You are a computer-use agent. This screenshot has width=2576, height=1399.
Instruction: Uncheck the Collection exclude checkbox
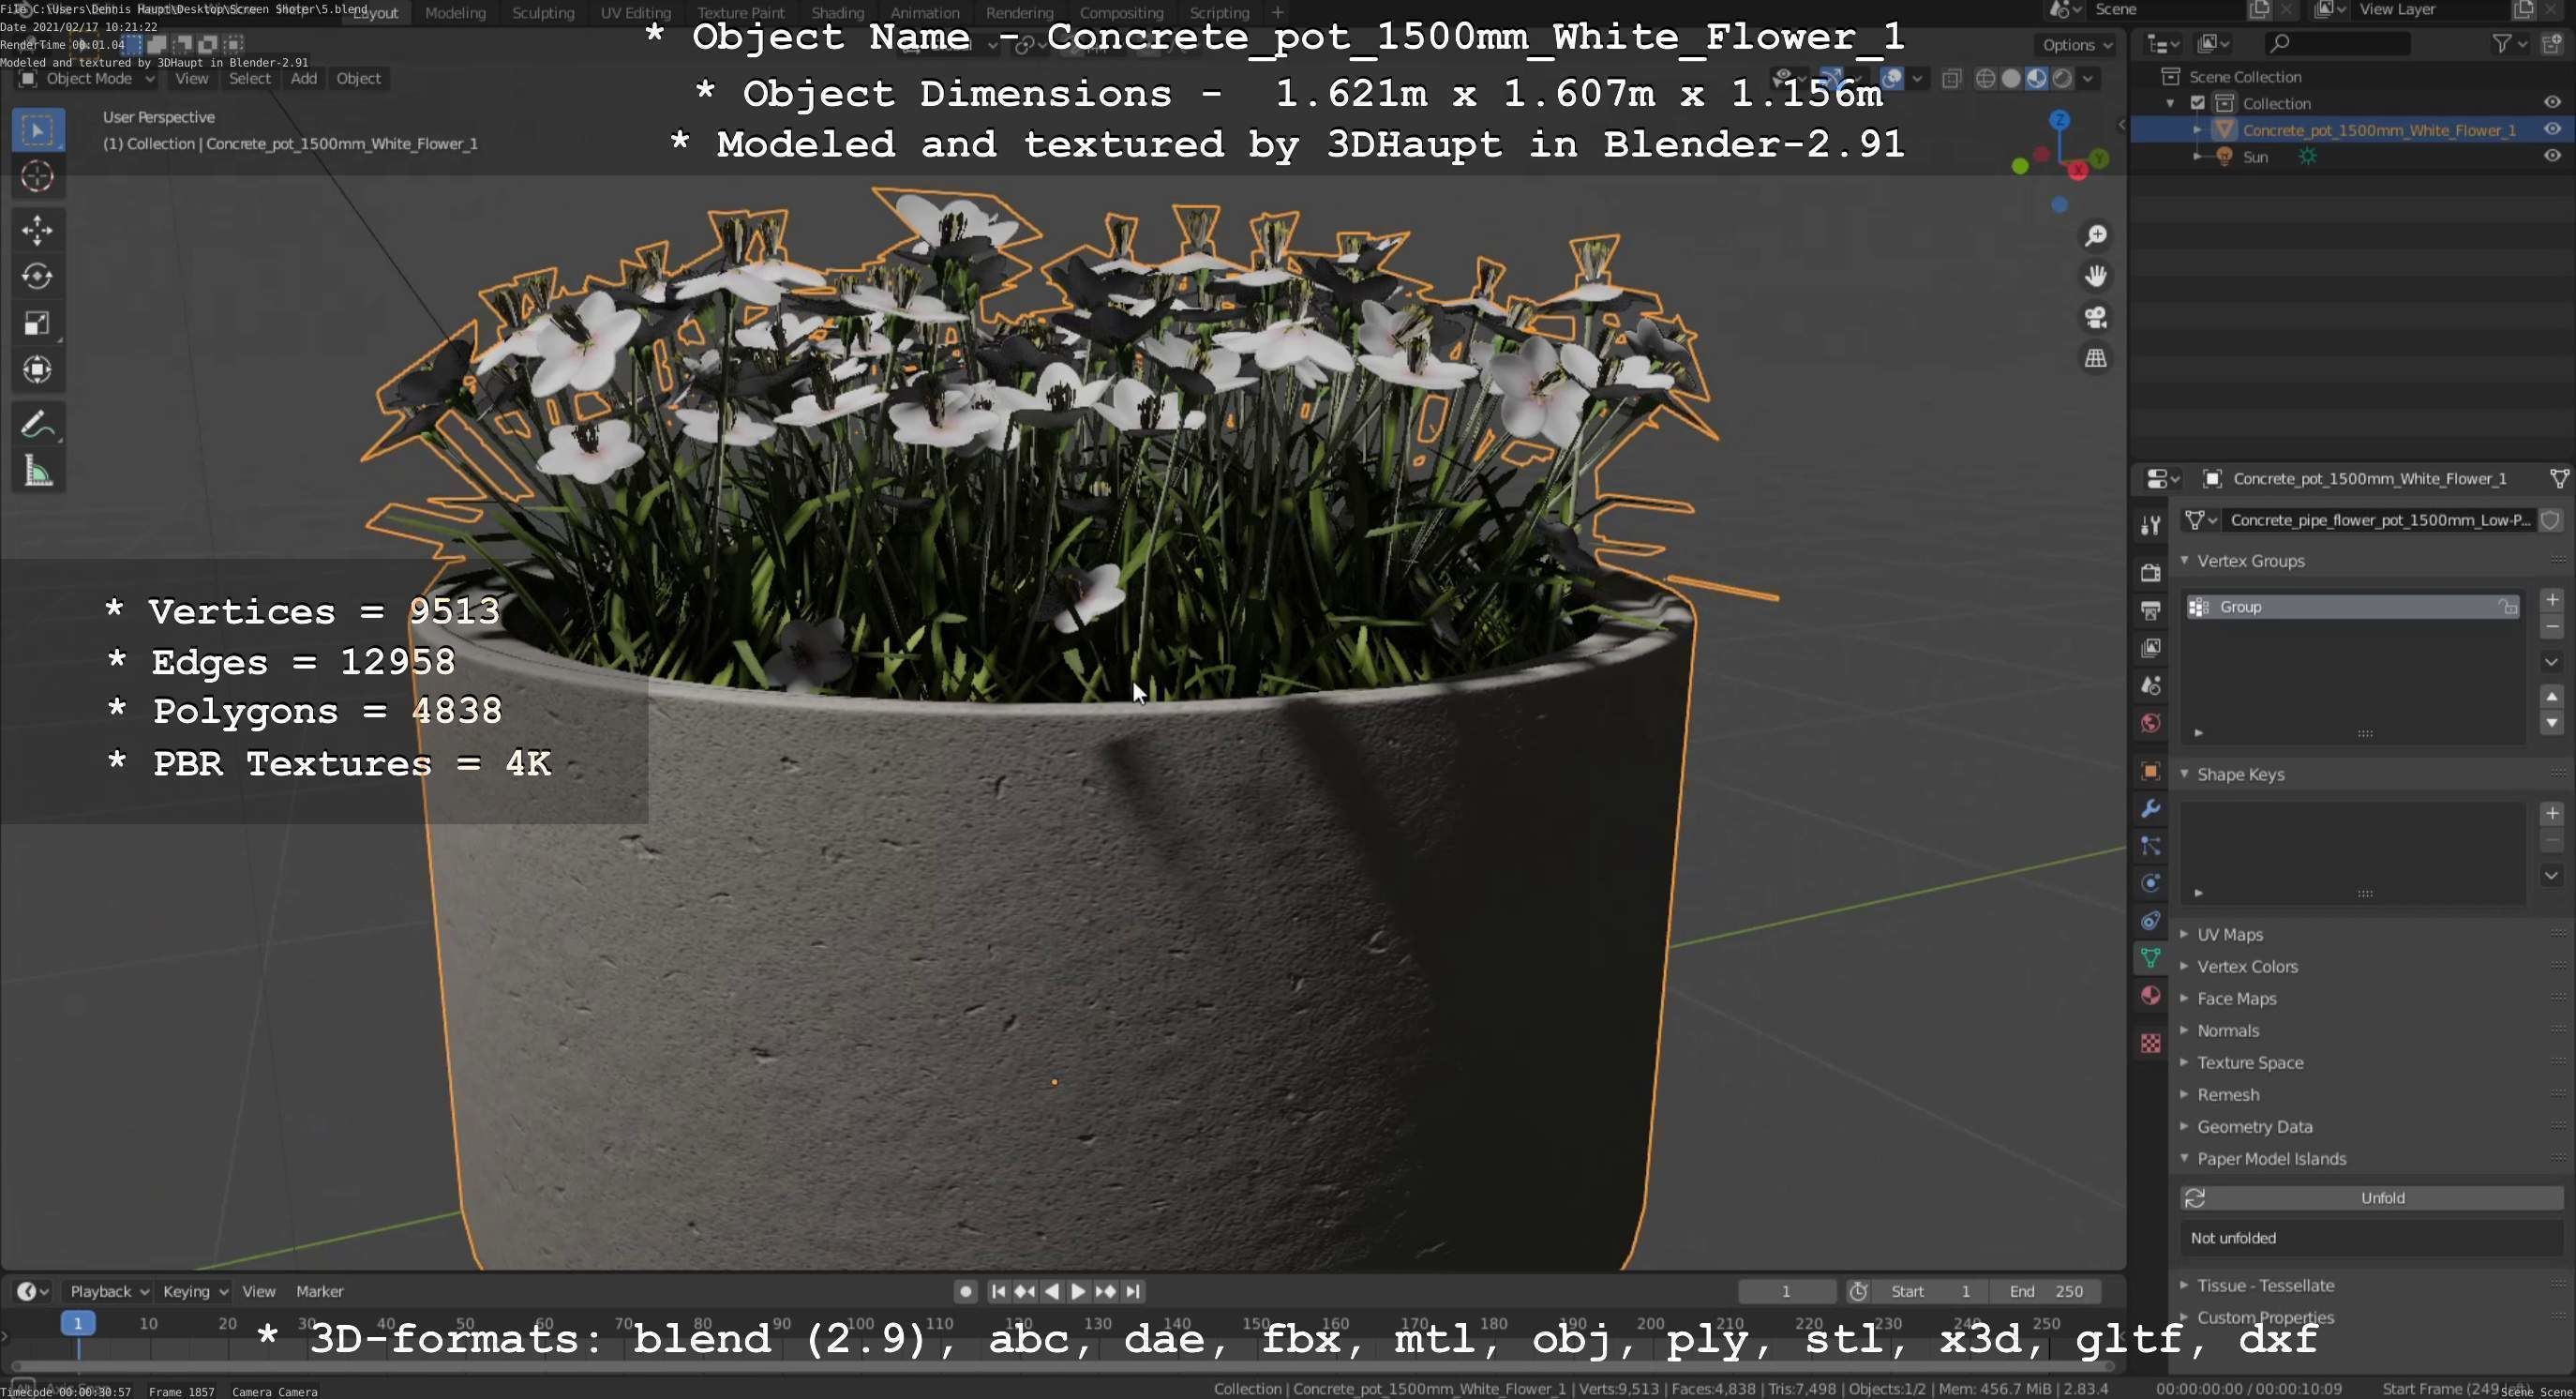pos(2198,103)
